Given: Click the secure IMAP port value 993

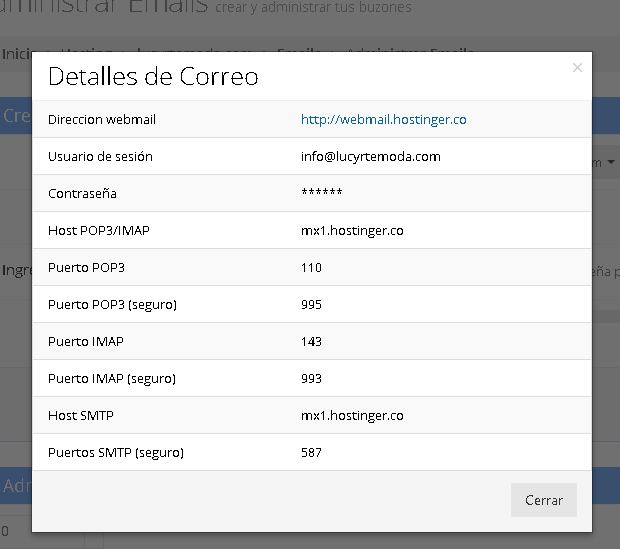Looking at the screenshot, I should pos(311,379).
